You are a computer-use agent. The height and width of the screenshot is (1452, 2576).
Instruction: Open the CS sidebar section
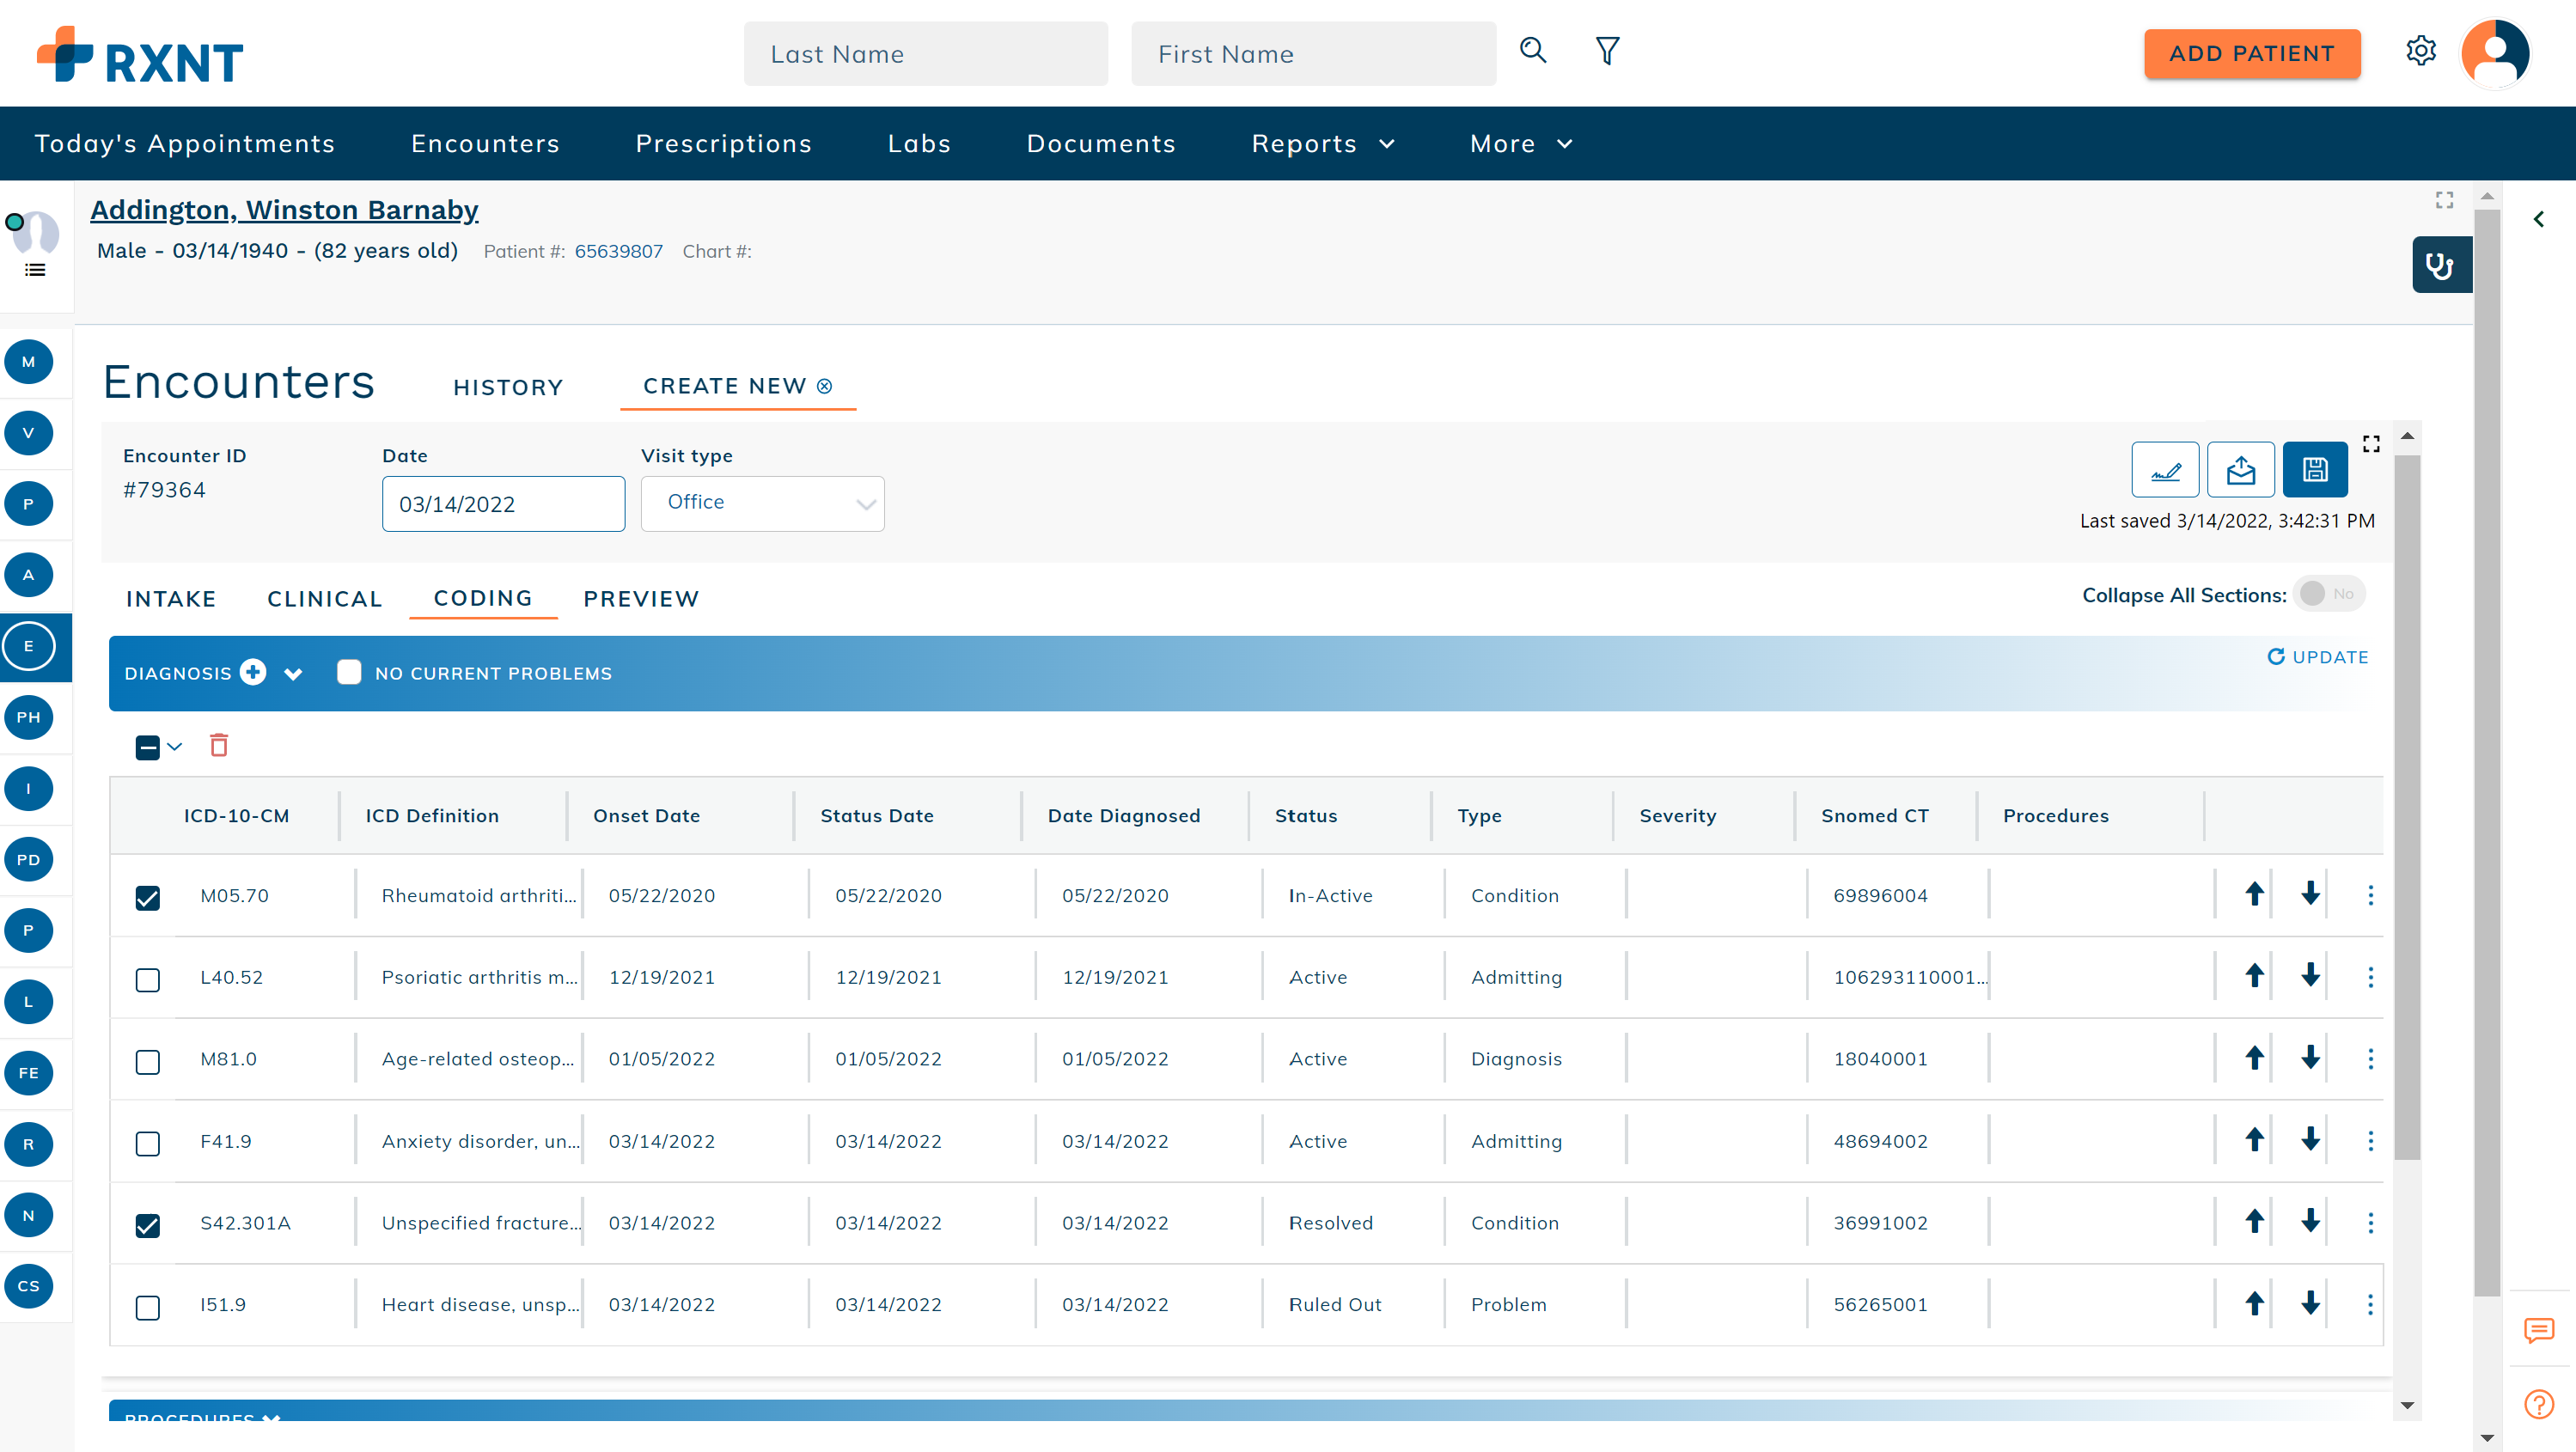[28, 1286]
